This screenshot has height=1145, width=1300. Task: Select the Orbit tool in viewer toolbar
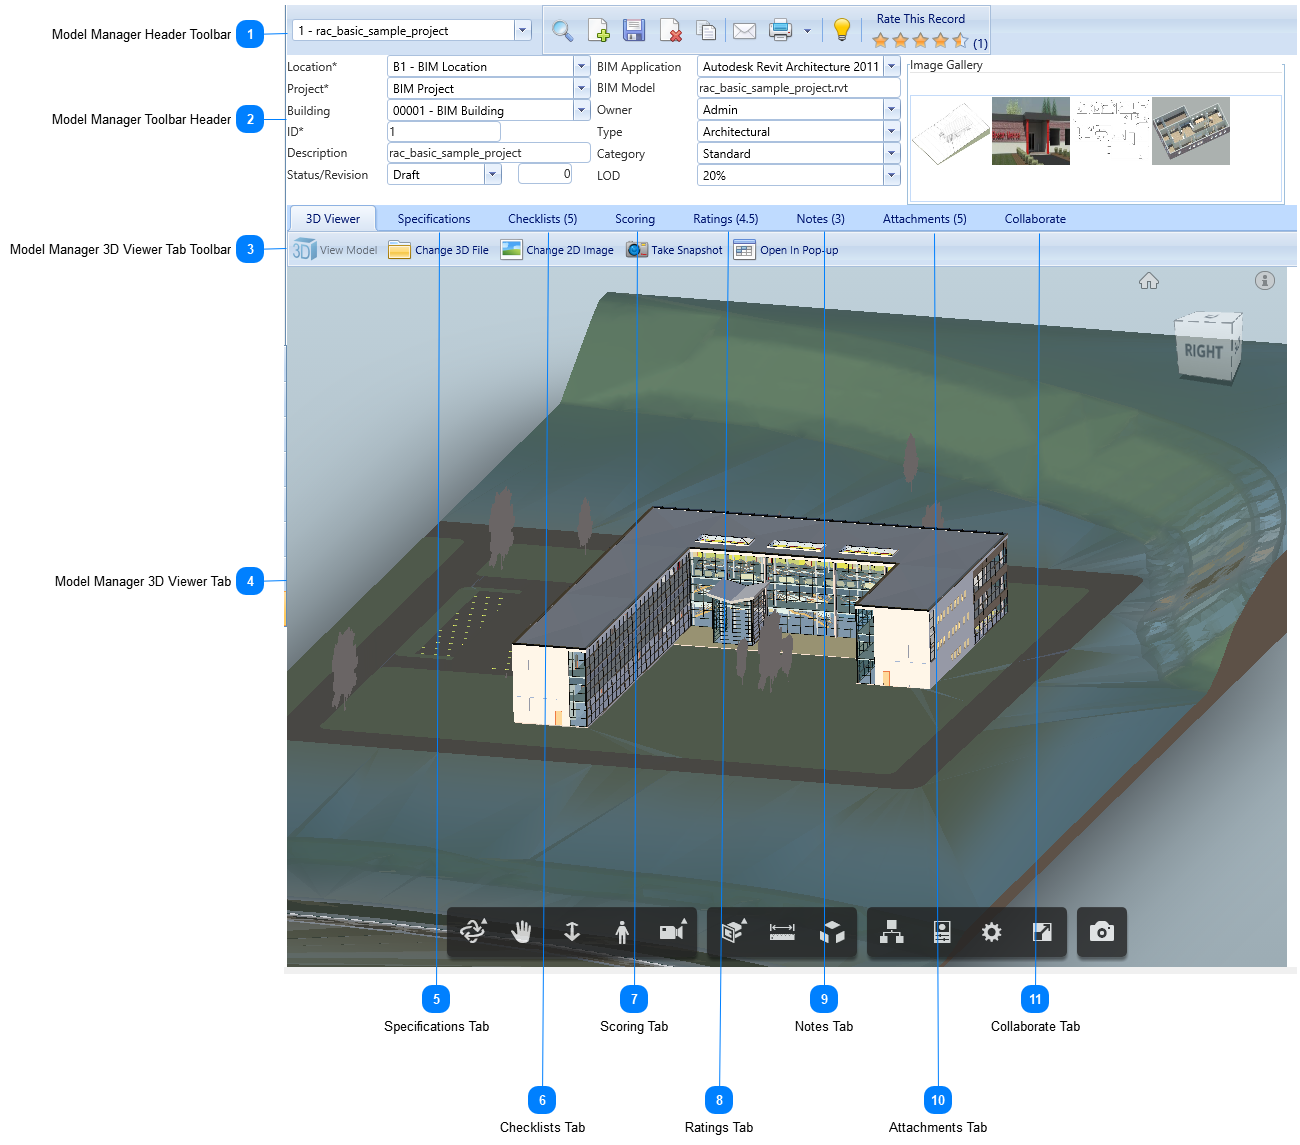473,932
